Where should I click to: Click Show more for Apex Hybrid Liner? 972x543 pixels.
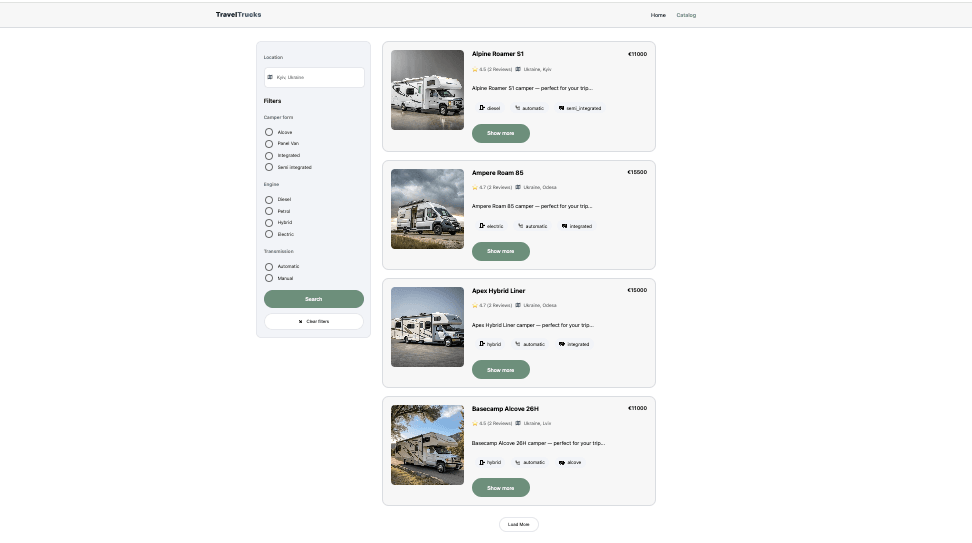coord(501,369)
